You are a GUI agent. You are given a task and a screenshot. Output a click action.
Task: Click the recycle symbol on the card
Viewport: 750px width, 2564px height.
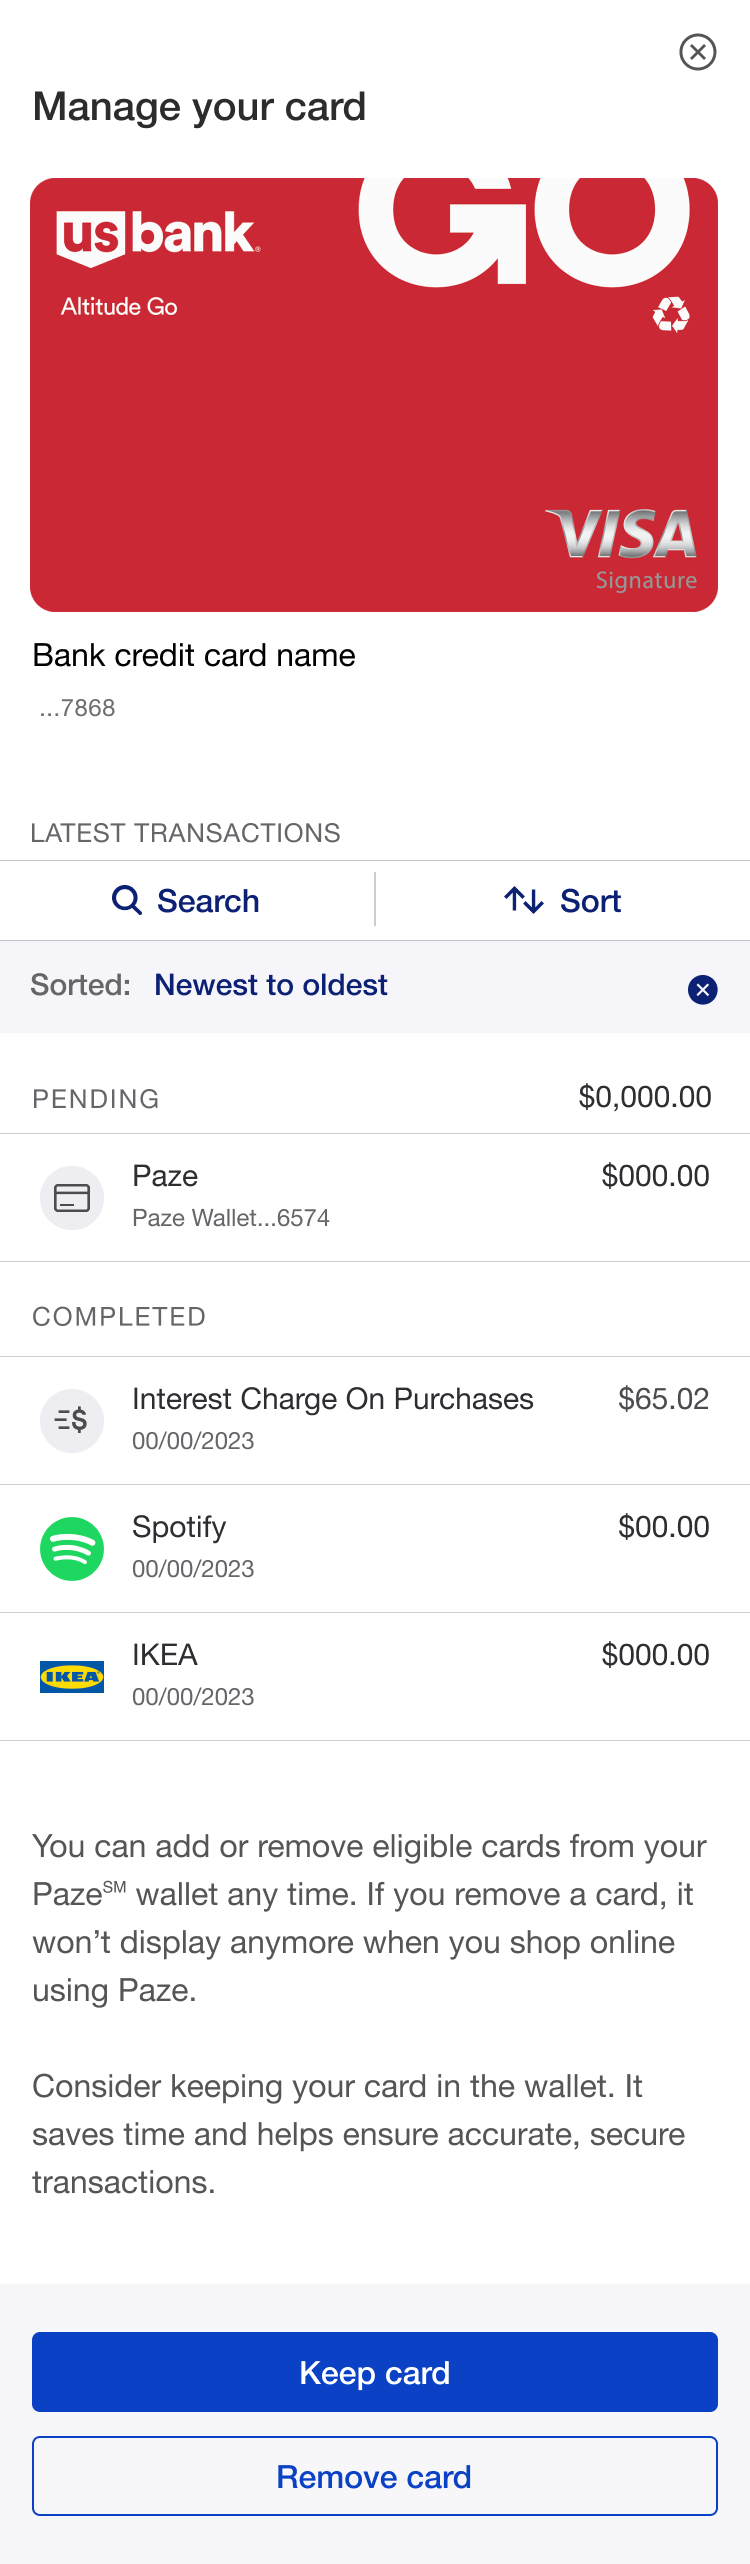click(x=671, y=314)
